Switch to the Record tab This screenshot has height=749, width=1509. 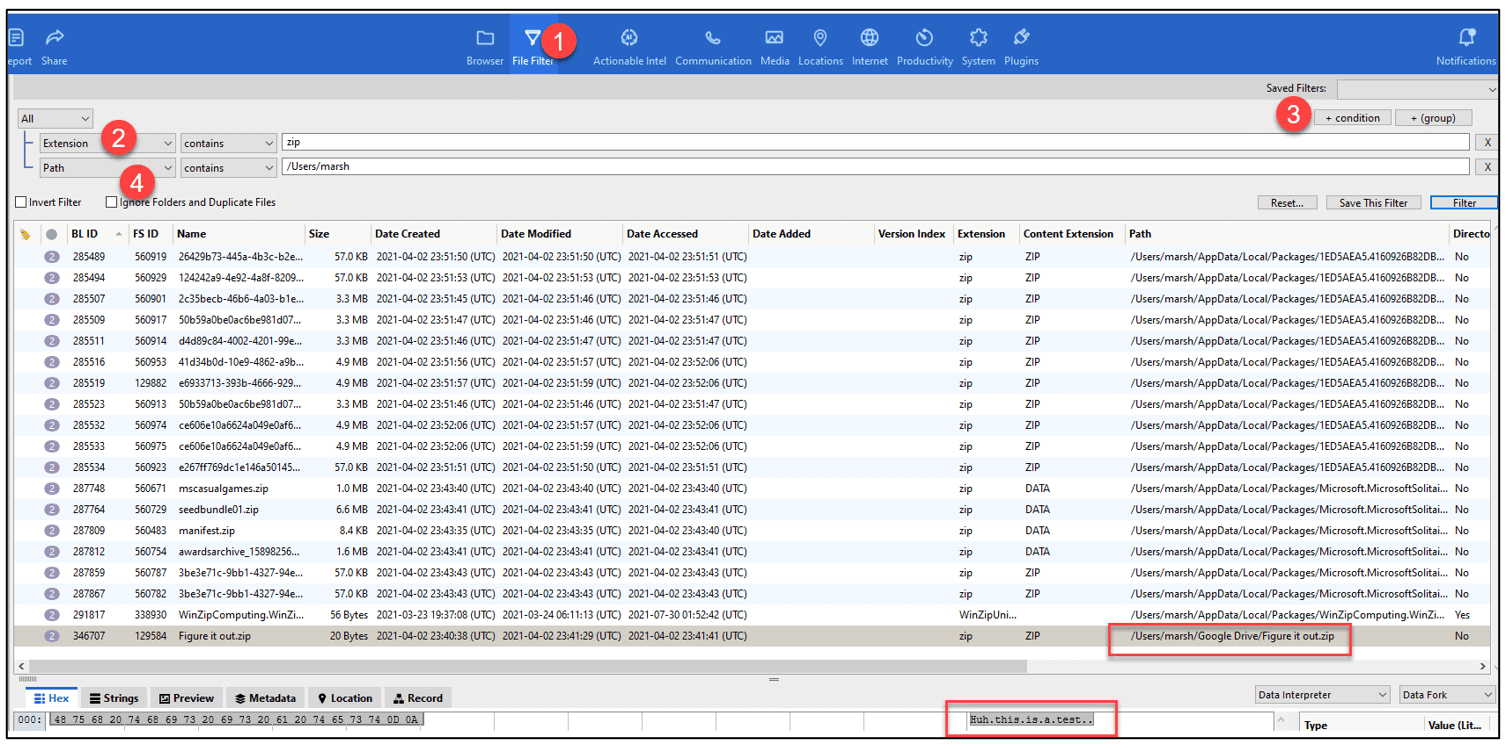coord(418,698)
